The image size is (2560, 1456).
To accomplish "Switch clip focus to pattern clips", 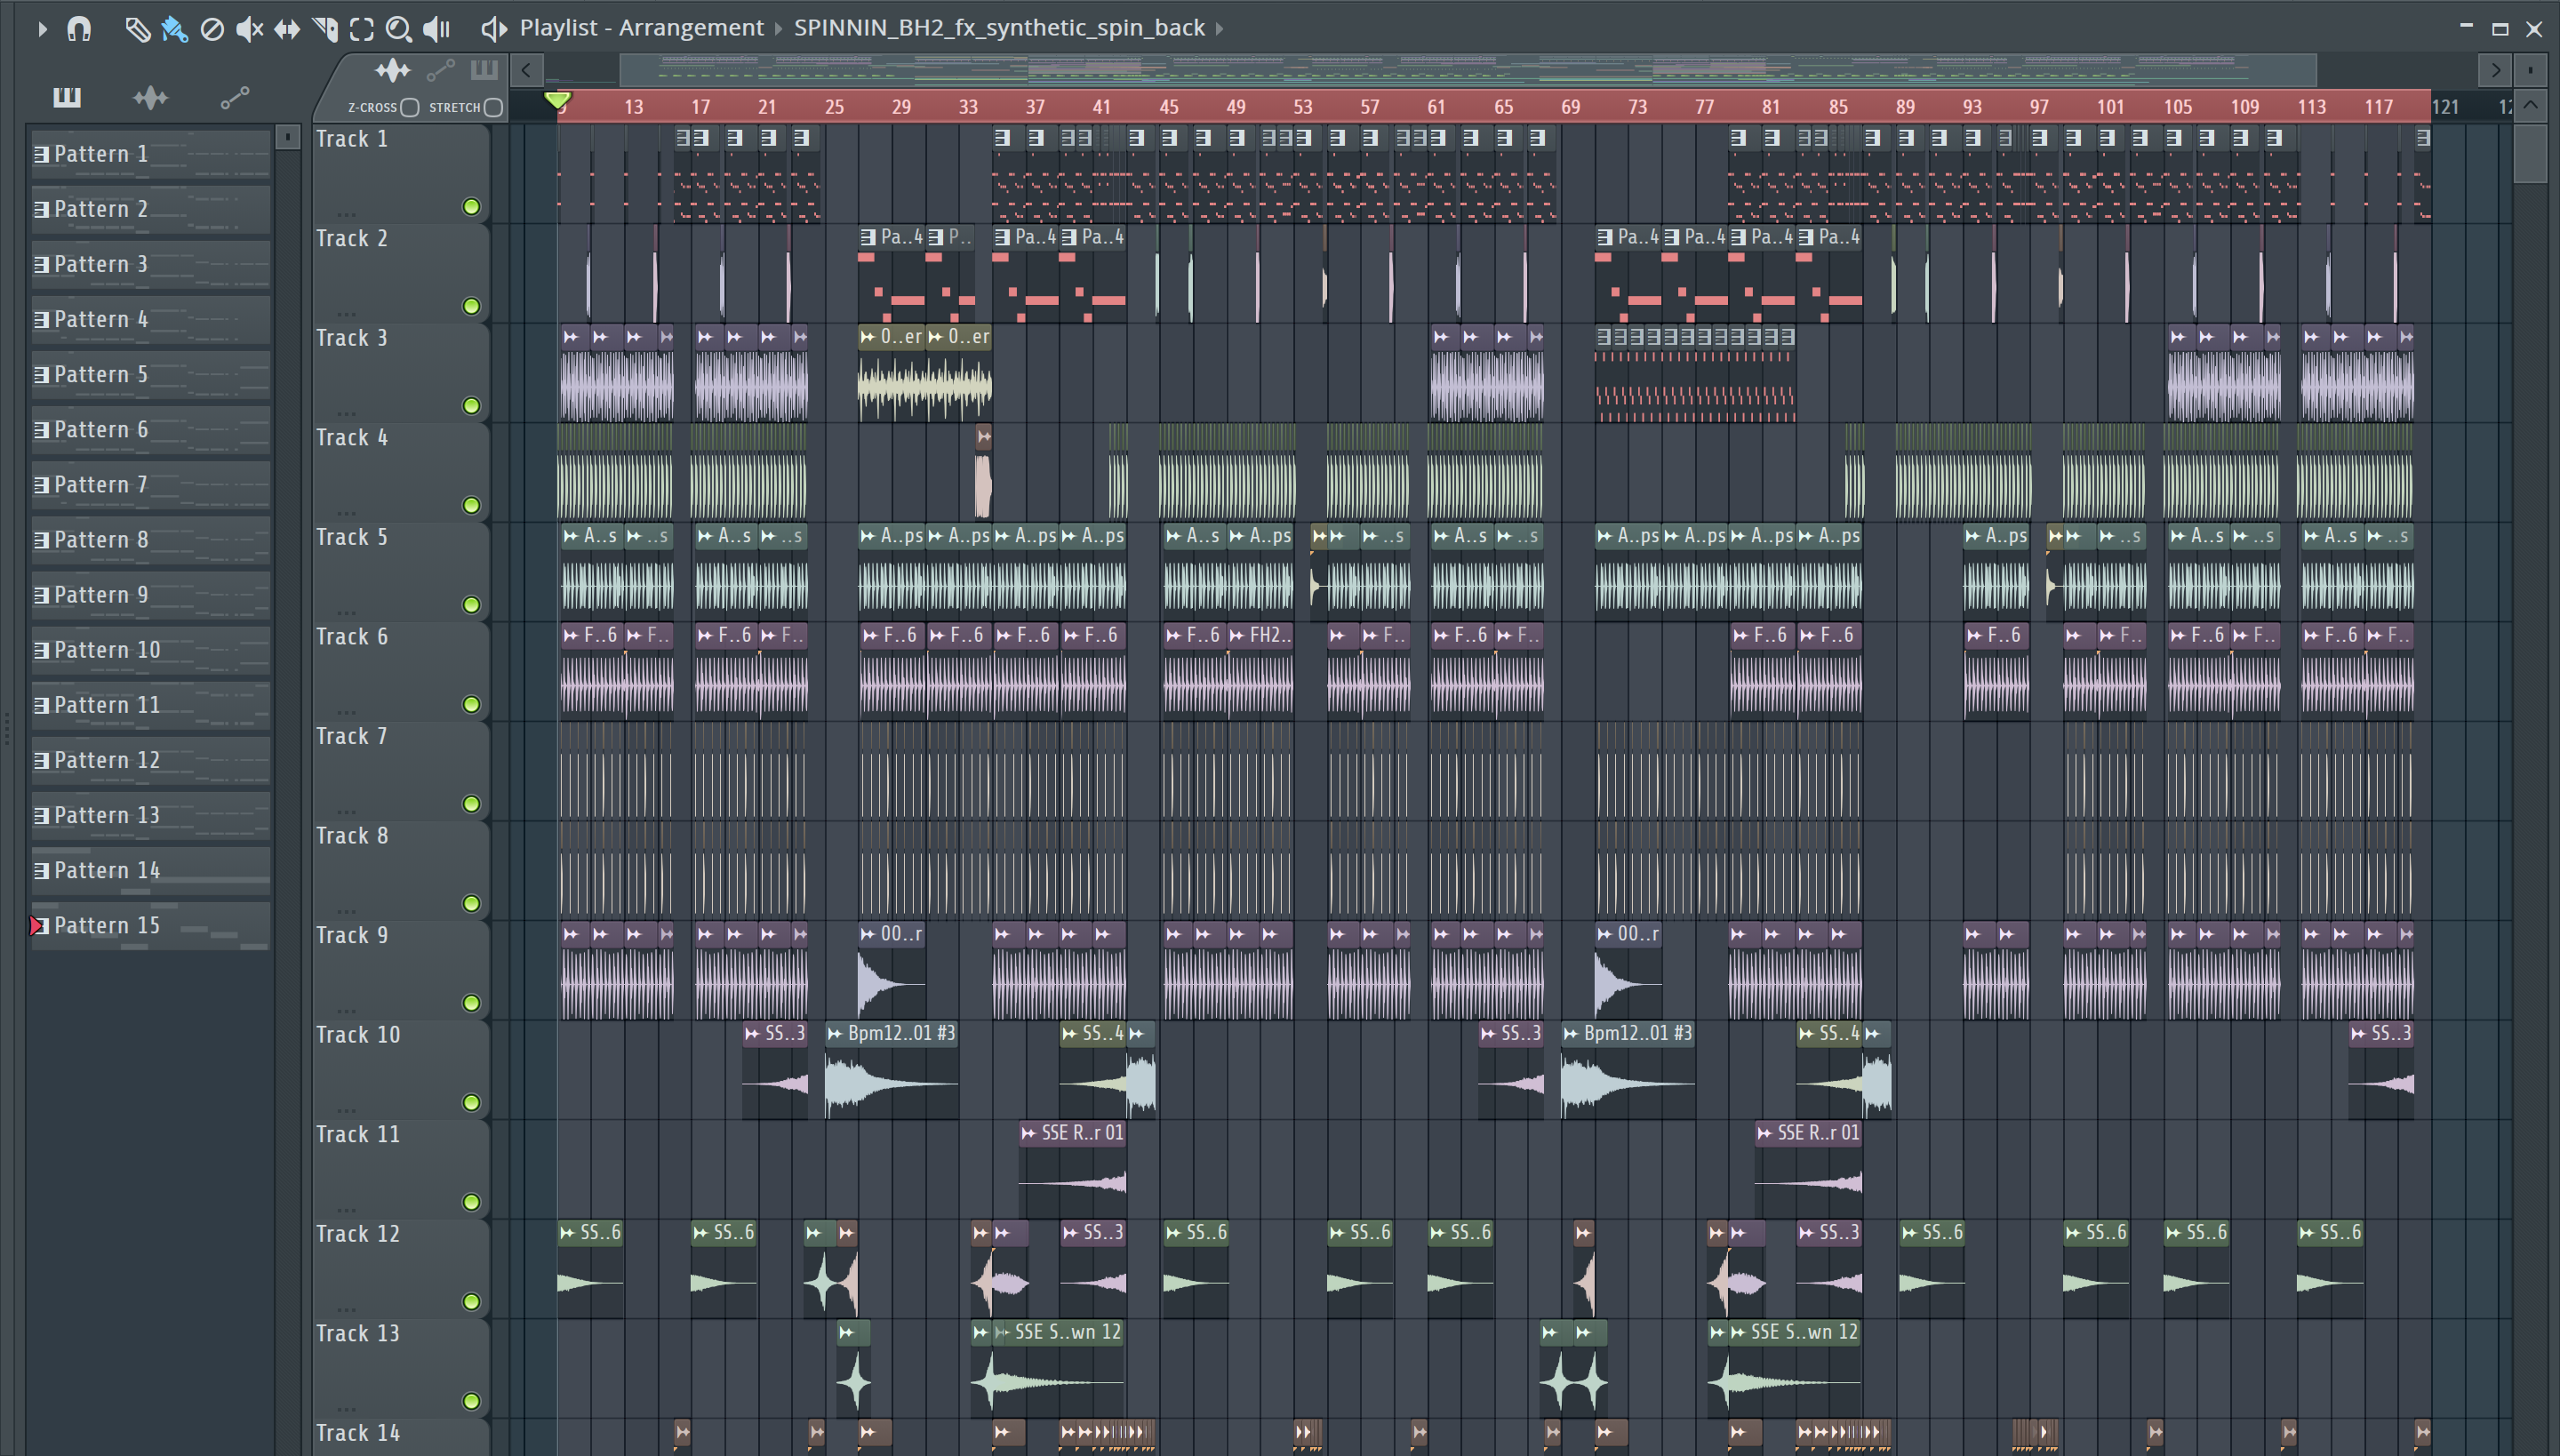I will pos(484,70).
